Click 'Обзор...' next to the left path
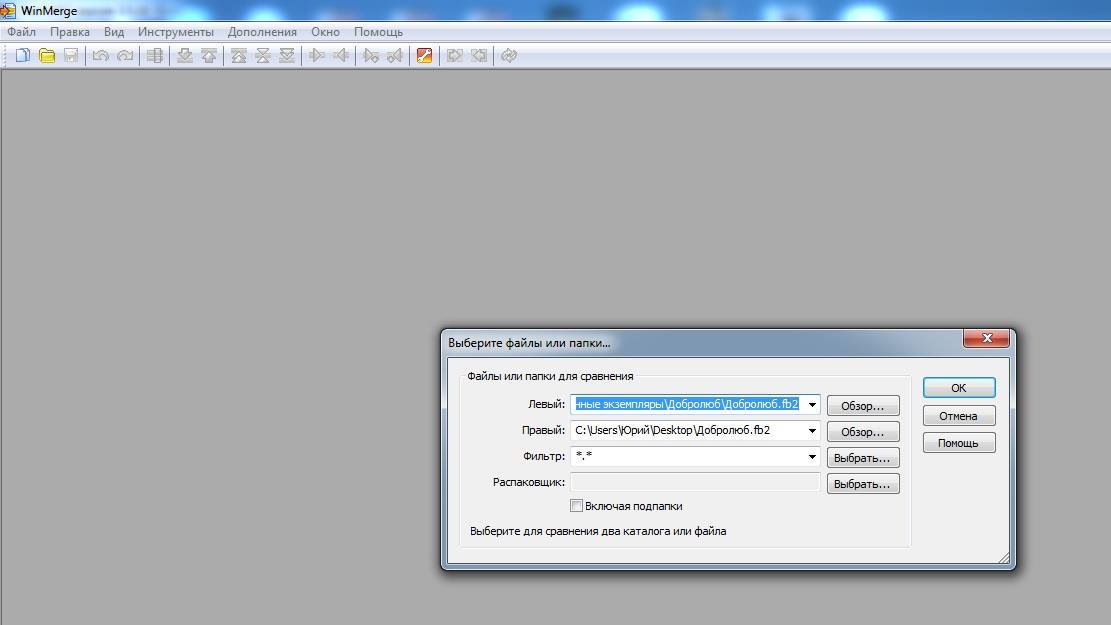Screen dimensions: 1111x625 pos(862,406)
